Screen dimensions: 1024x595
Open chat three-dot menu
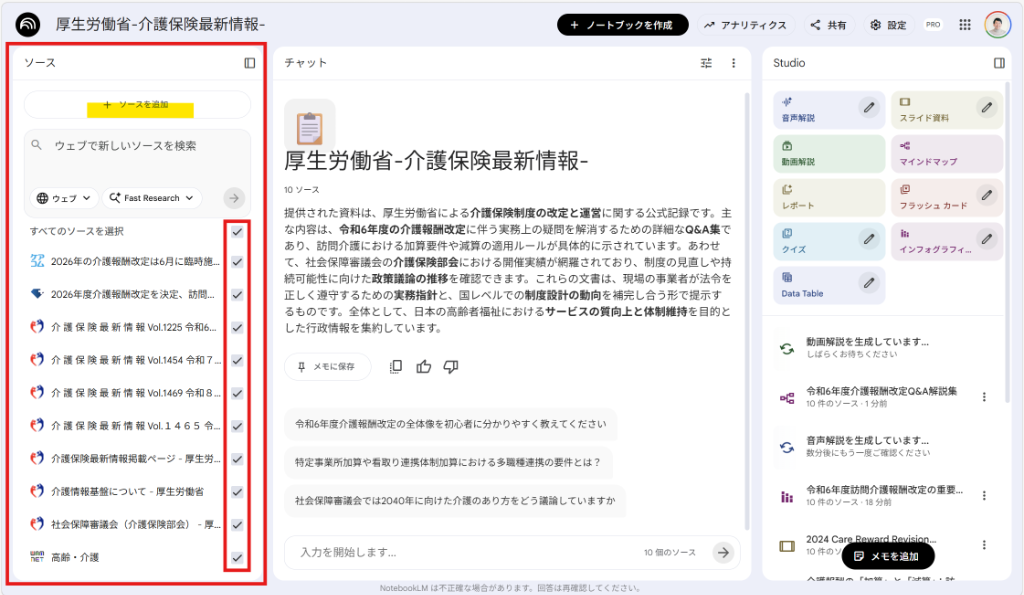[733, 63]
